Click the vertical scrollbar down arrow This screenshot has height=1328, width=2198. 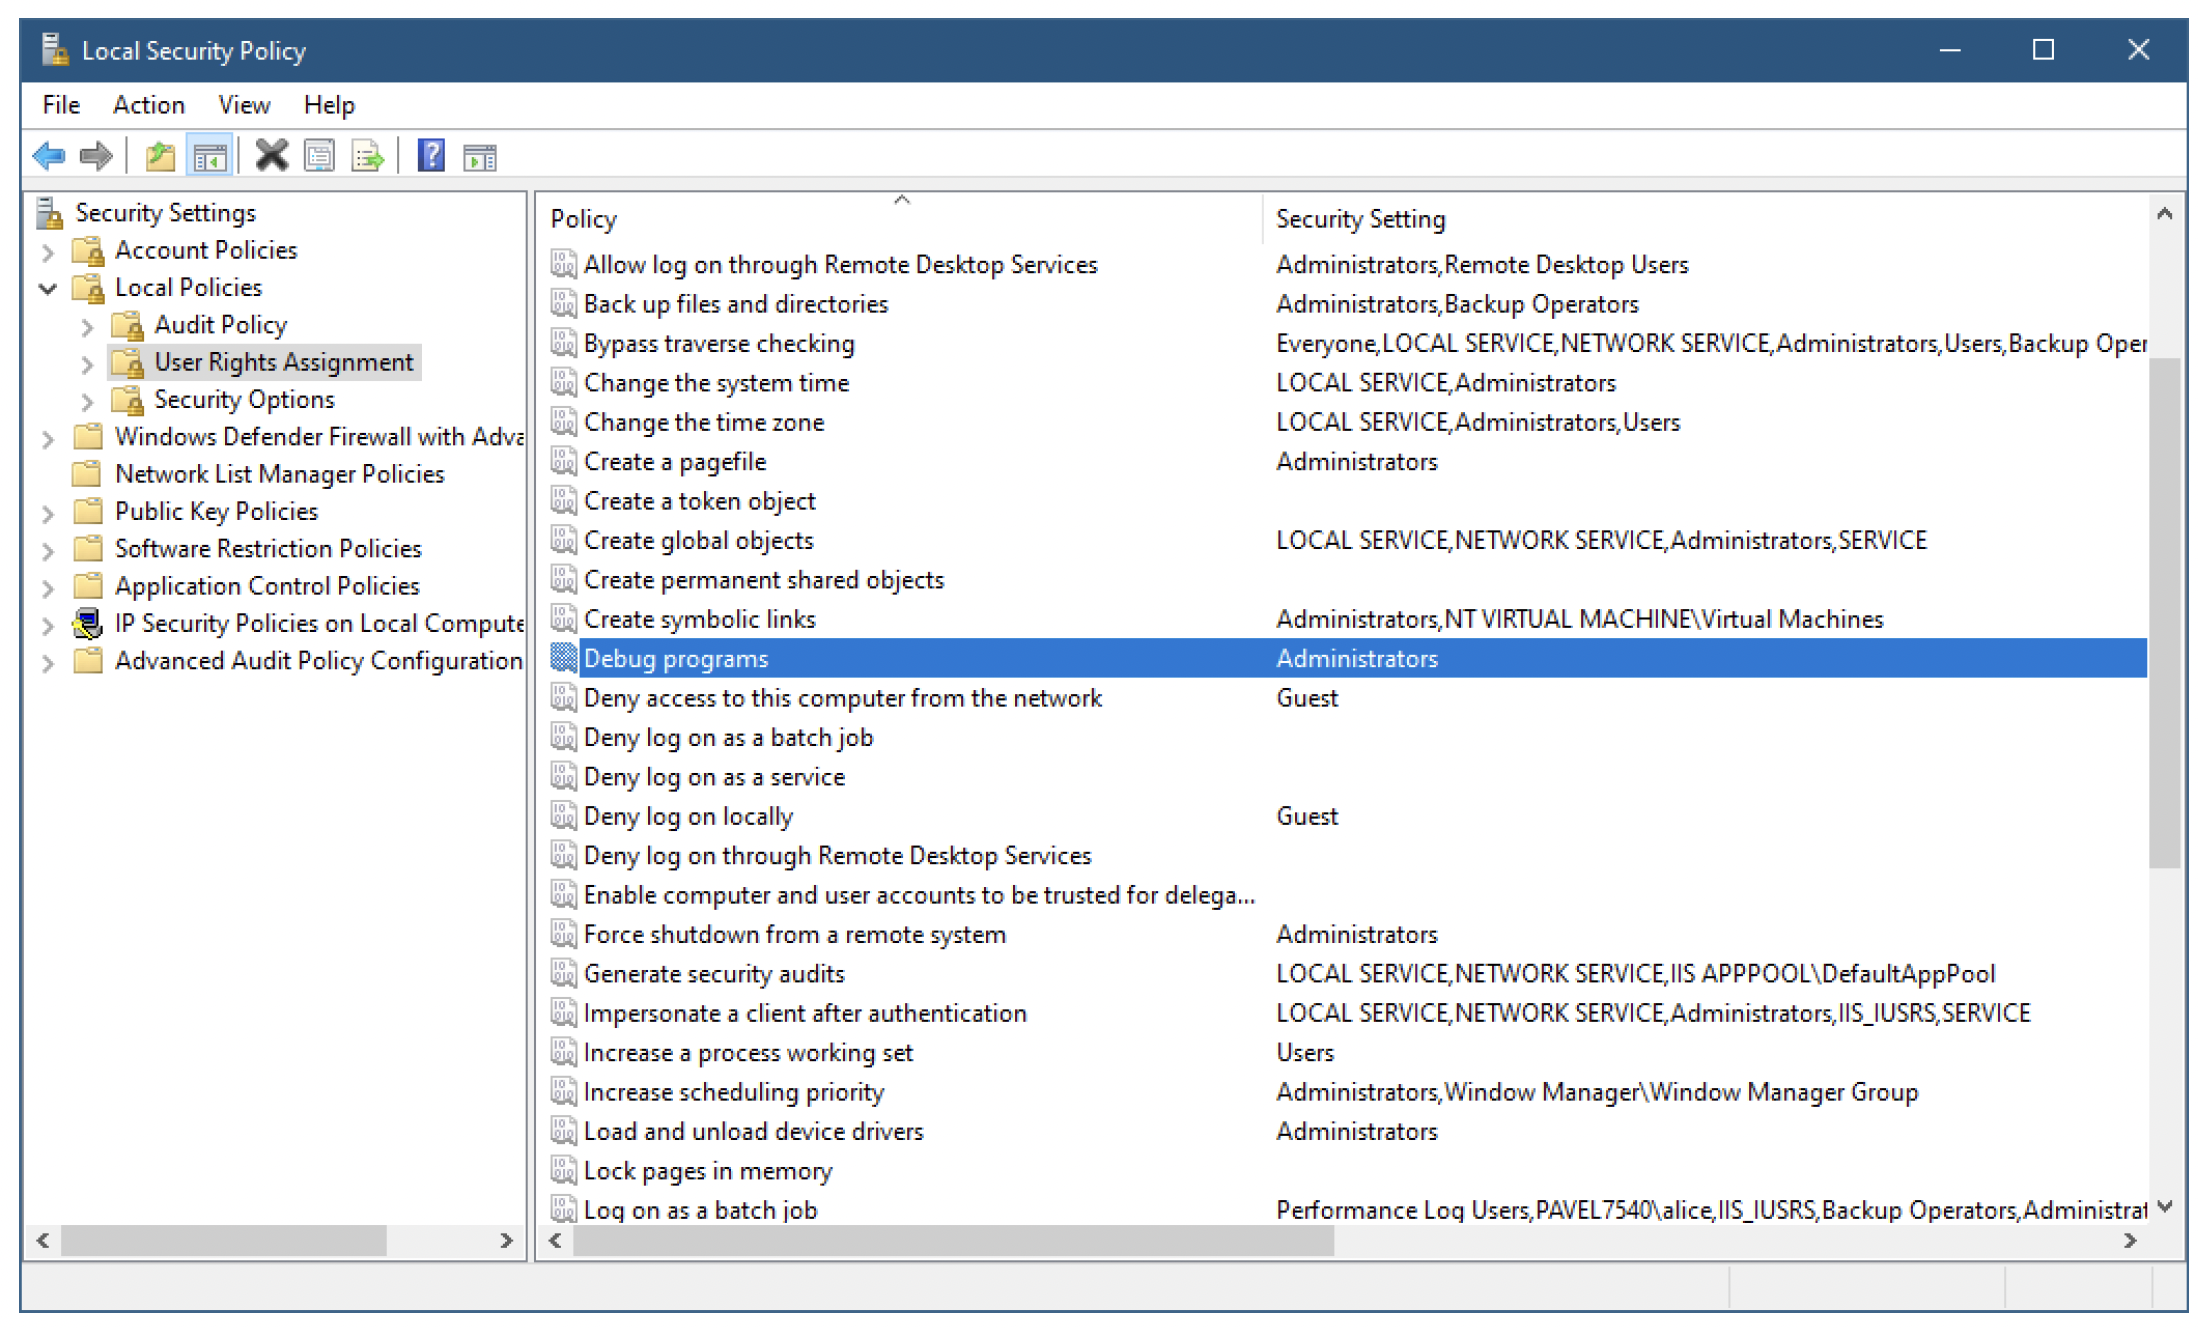click(x=2165, y=1207)
